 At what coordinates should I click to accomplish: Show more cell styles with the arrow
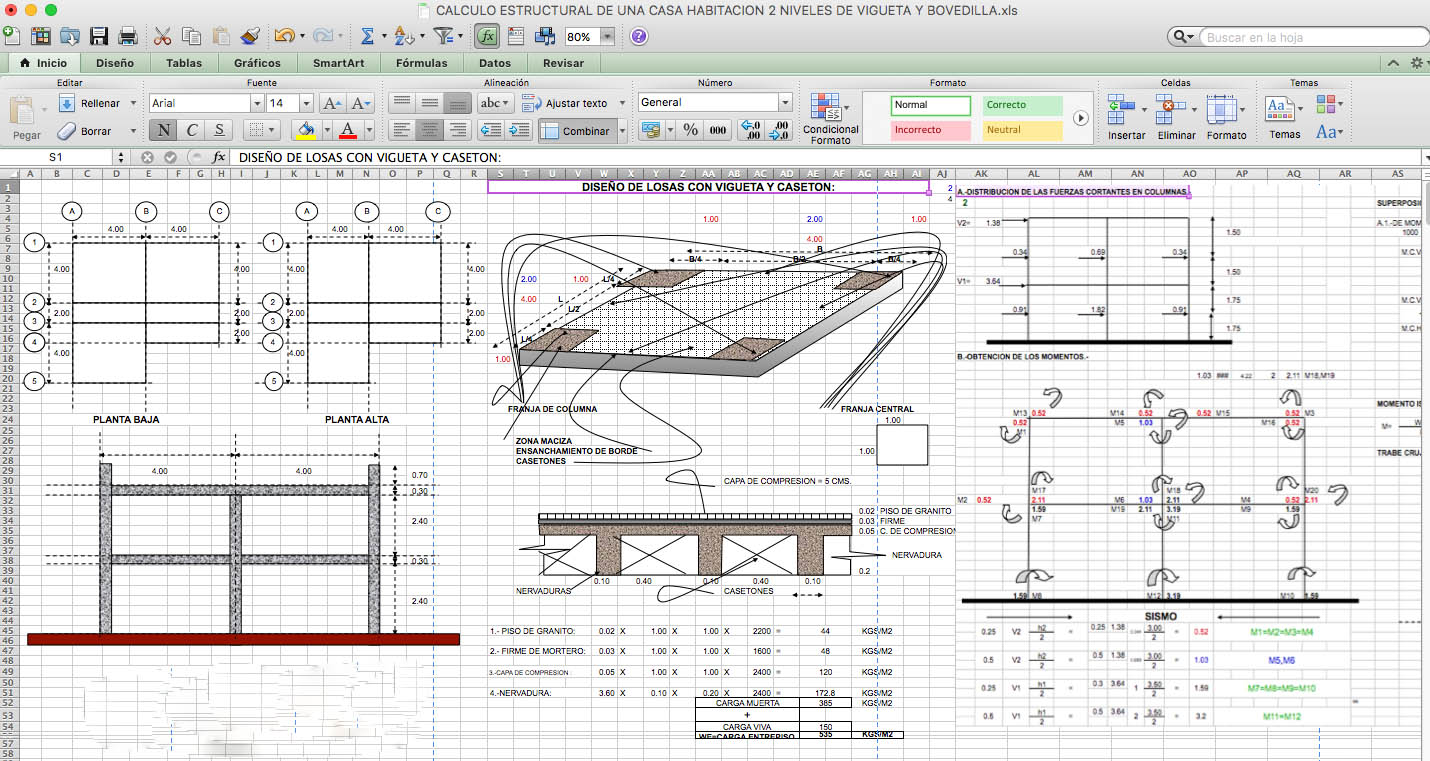1080,118
